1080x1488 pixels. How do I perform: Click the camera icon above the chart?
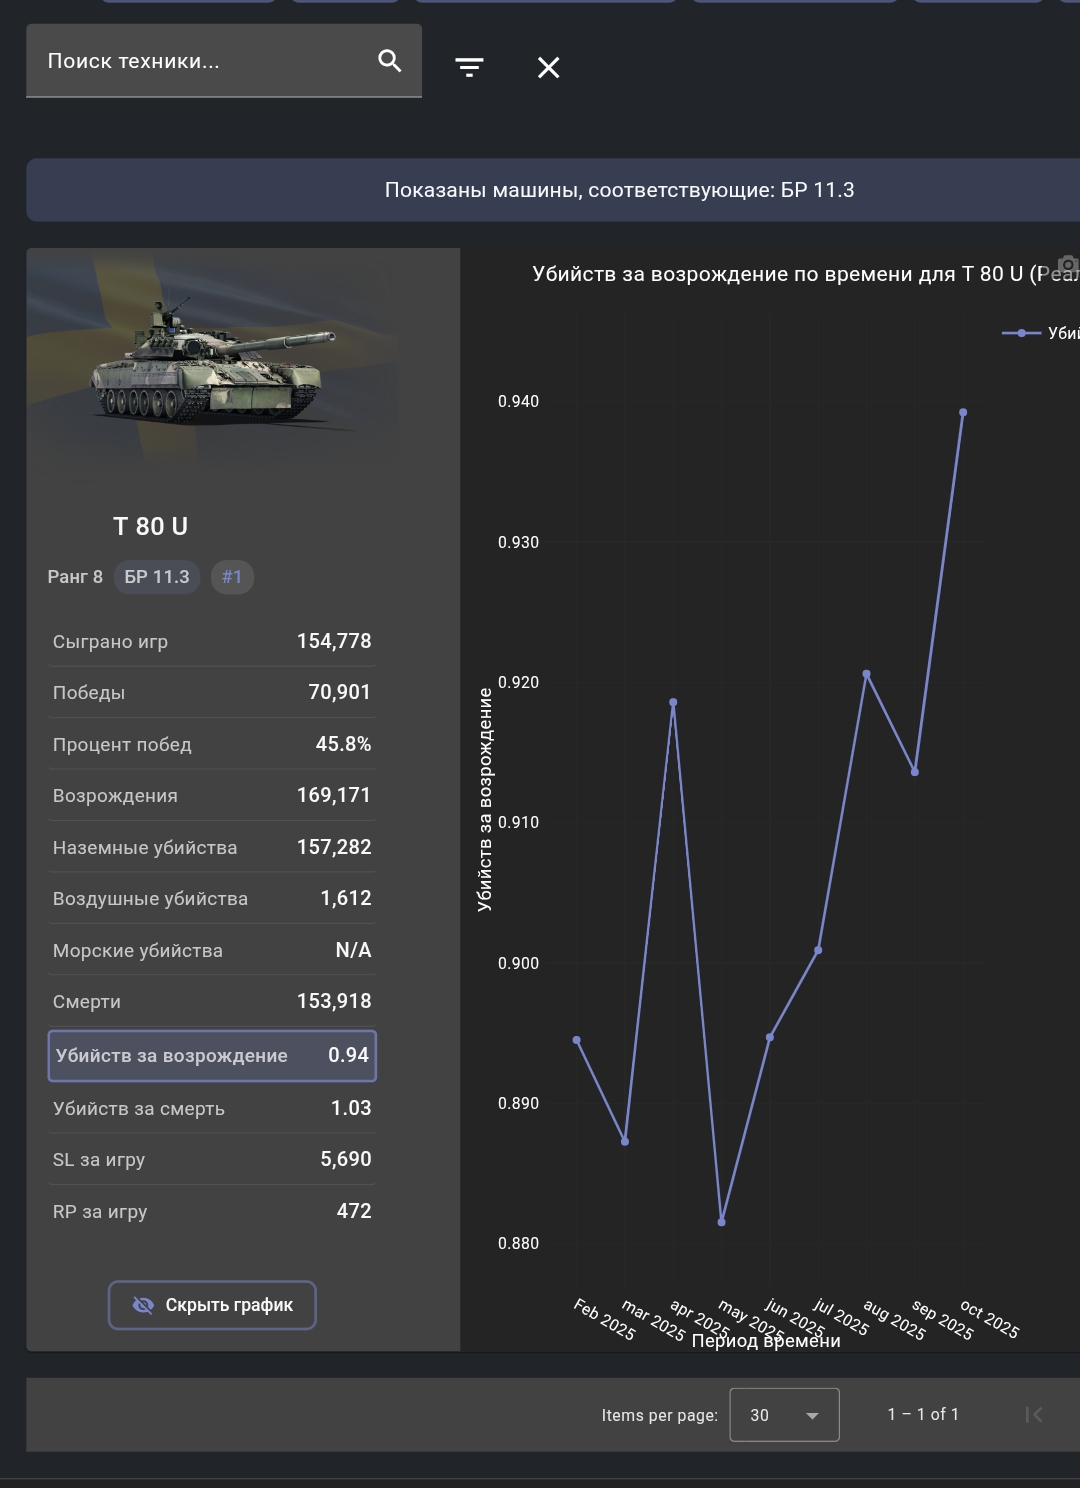(x=1067, y=265)
